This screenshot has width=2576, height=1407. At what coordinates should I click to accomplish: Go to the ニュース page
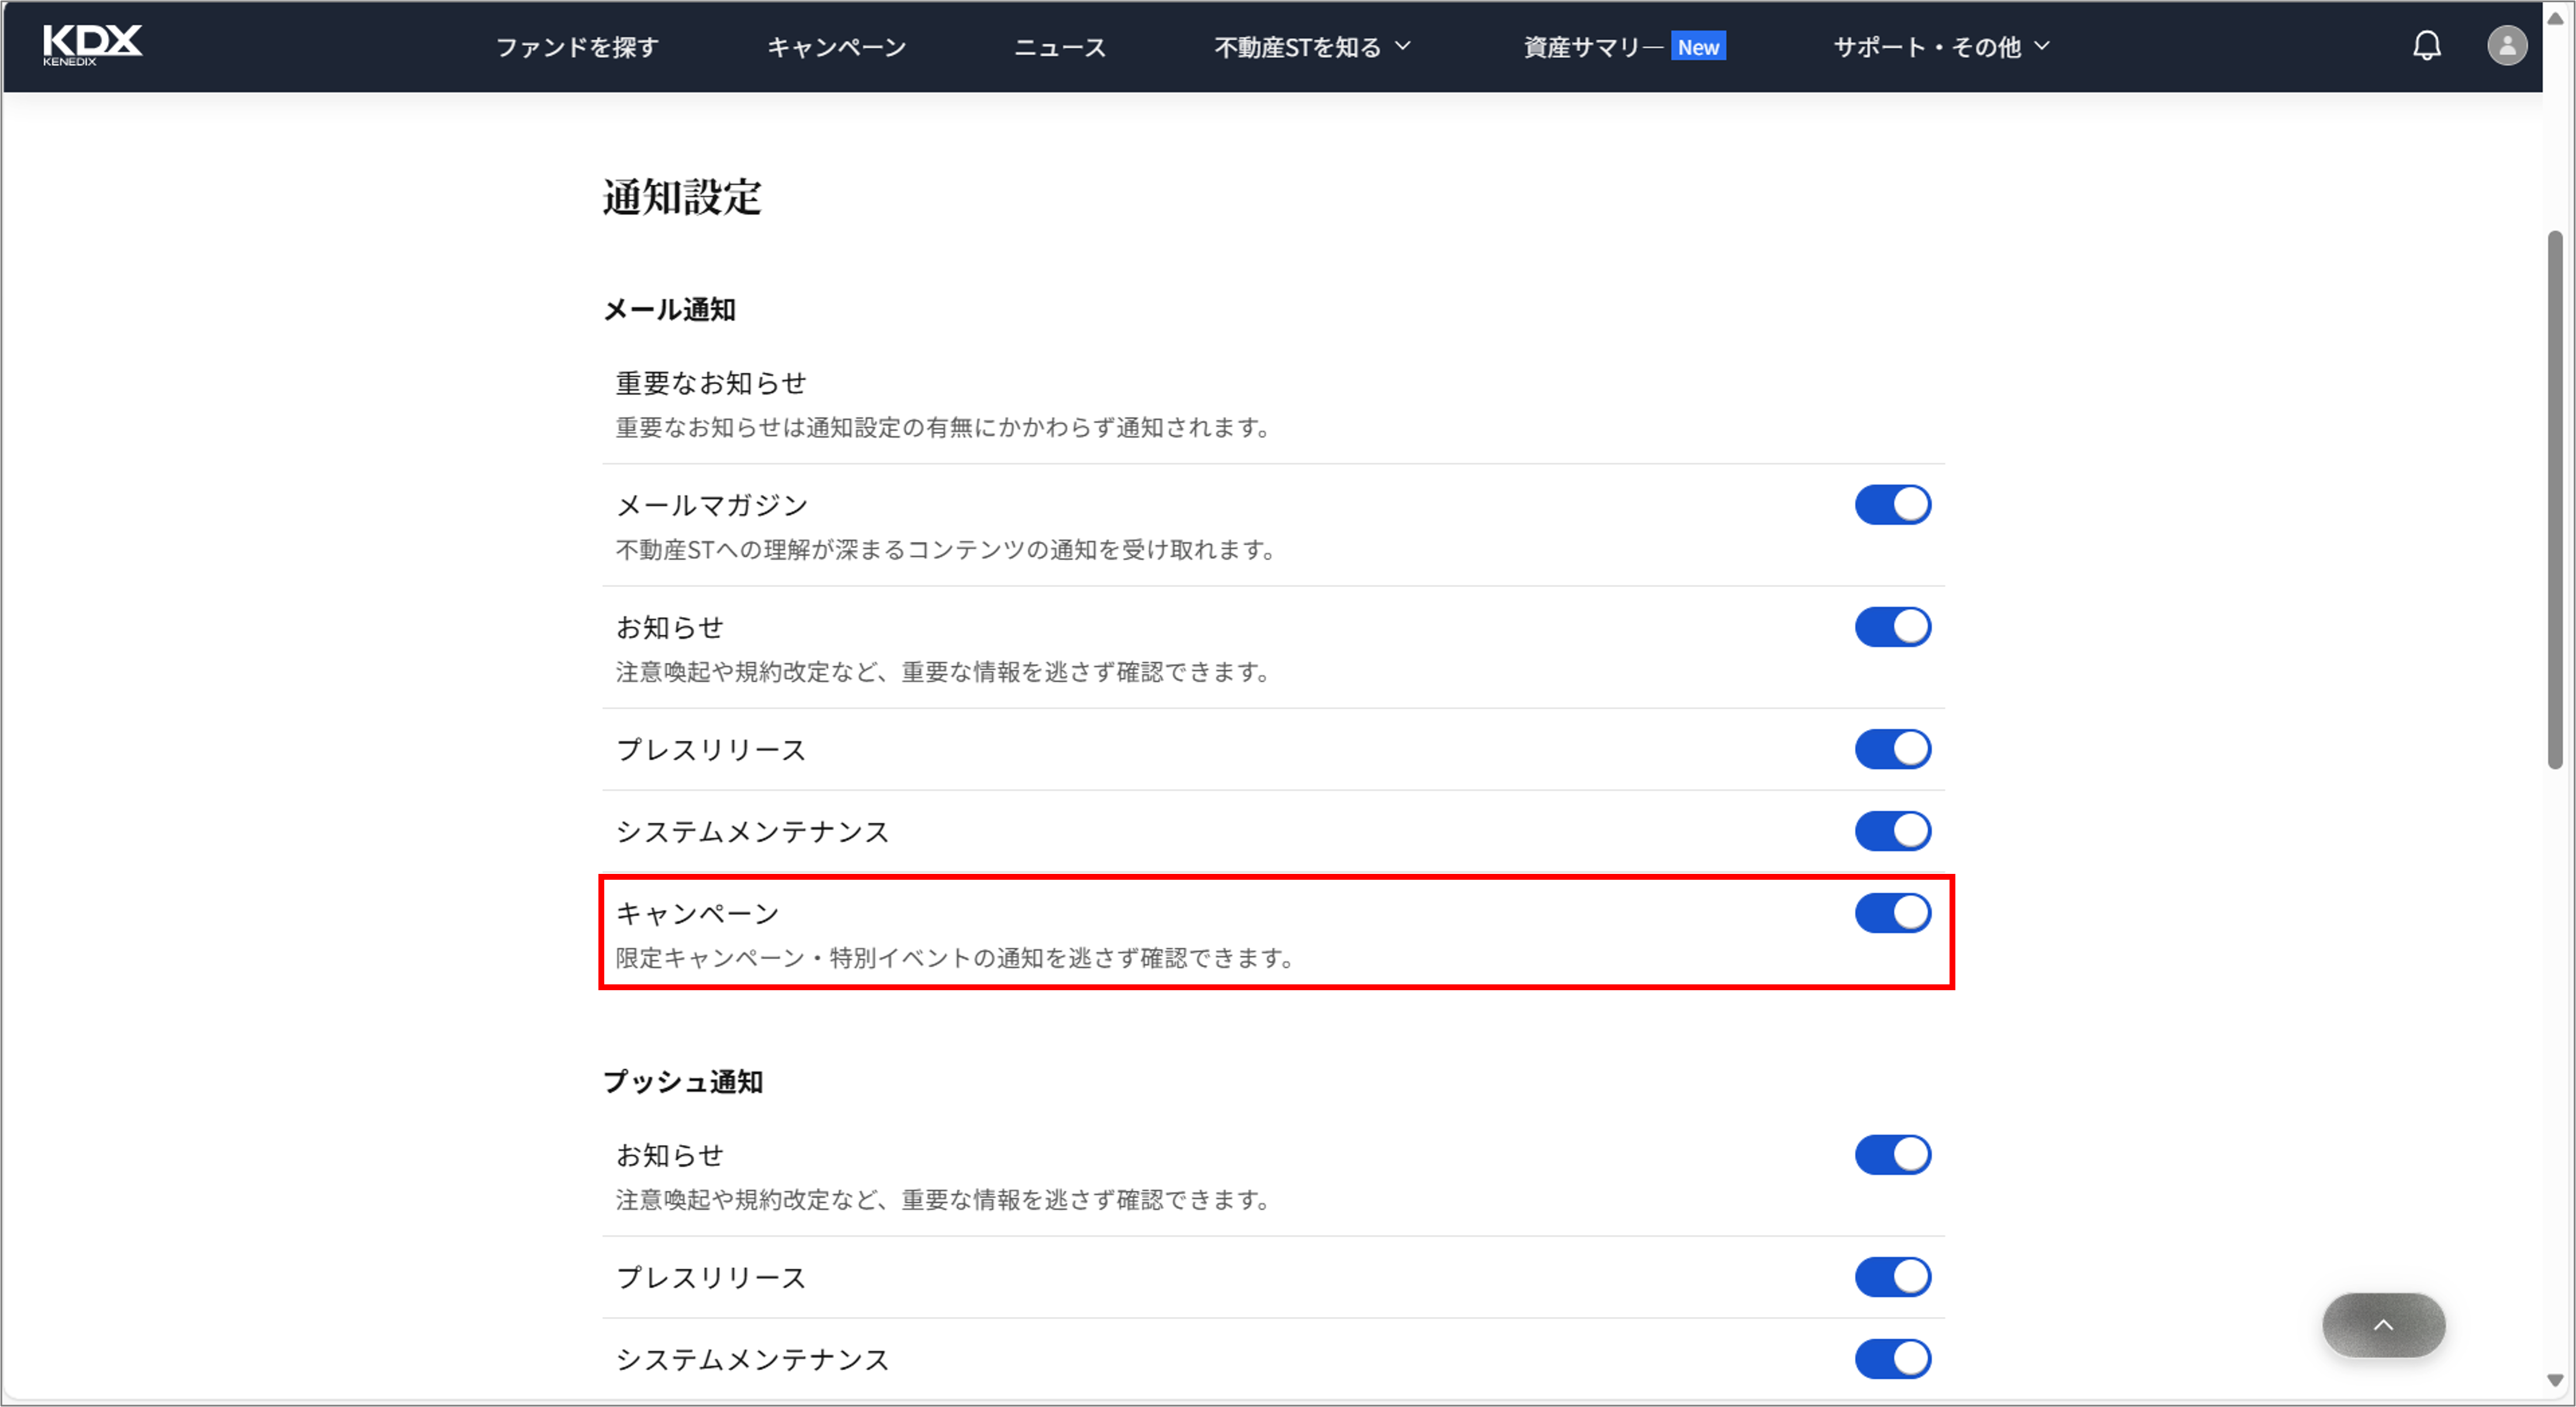pos(1060,47)
